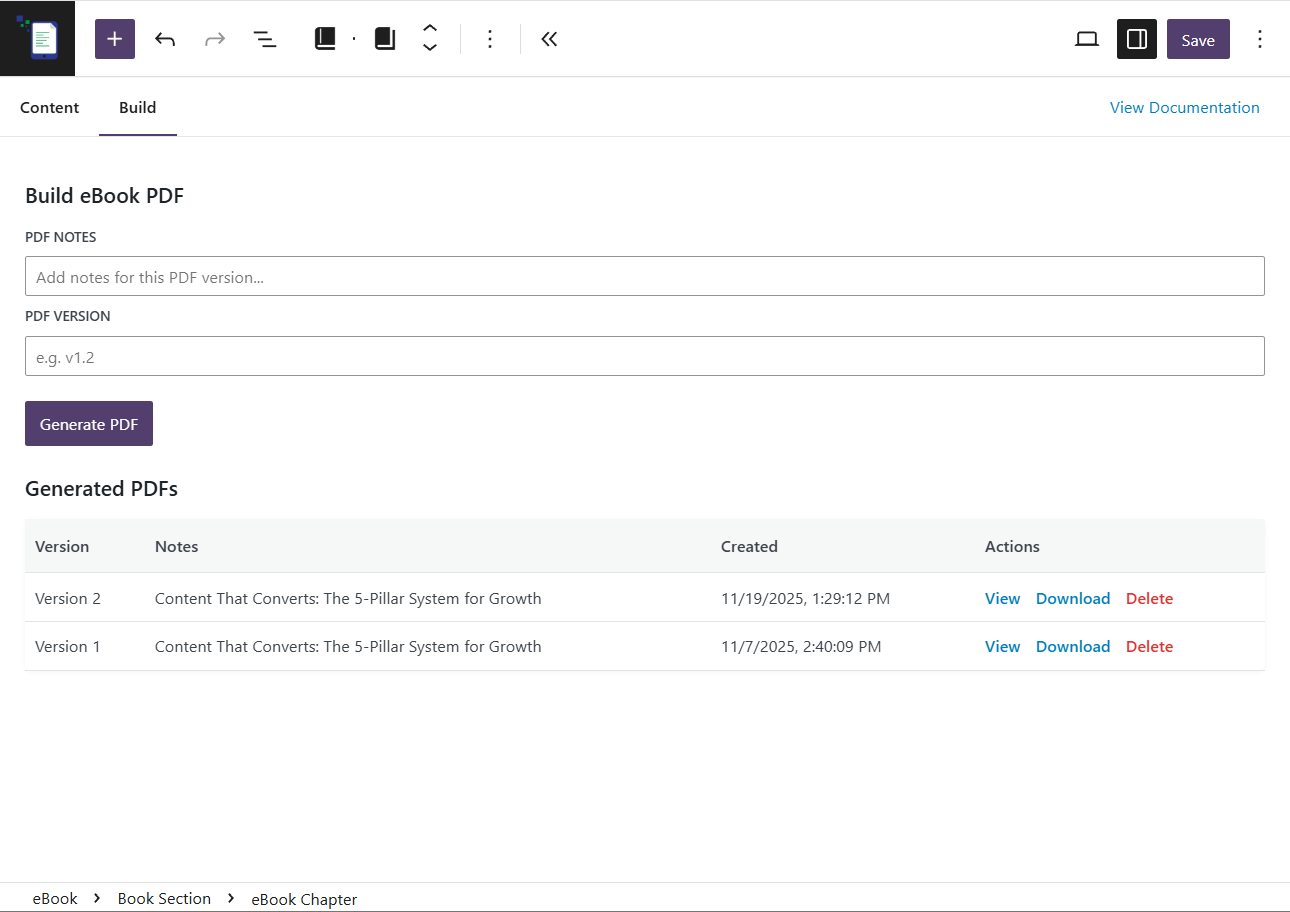Move the block up with the up chevron
Screen dimensions: 1290x912
pyautogui.click(x=430, y=28)
